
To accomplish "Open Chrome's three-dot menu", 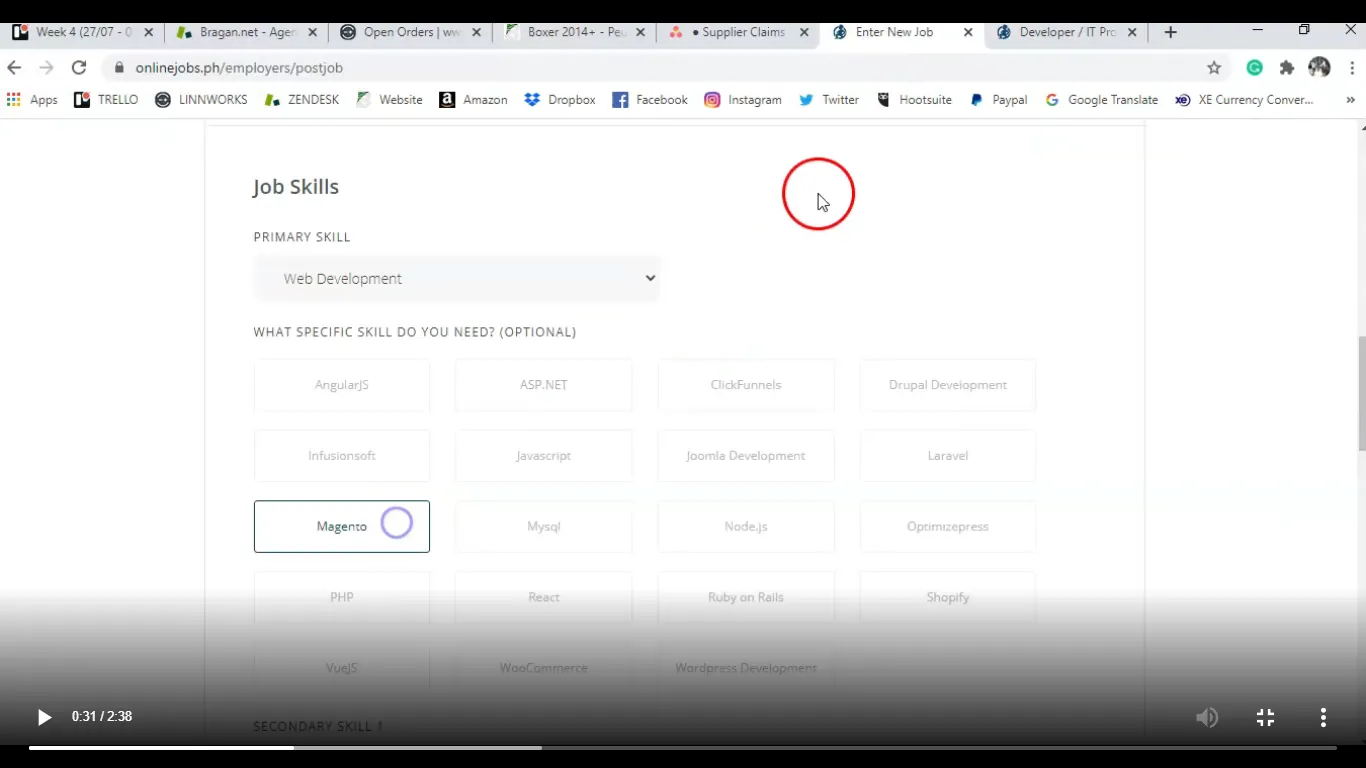I will pos(1352,68).
